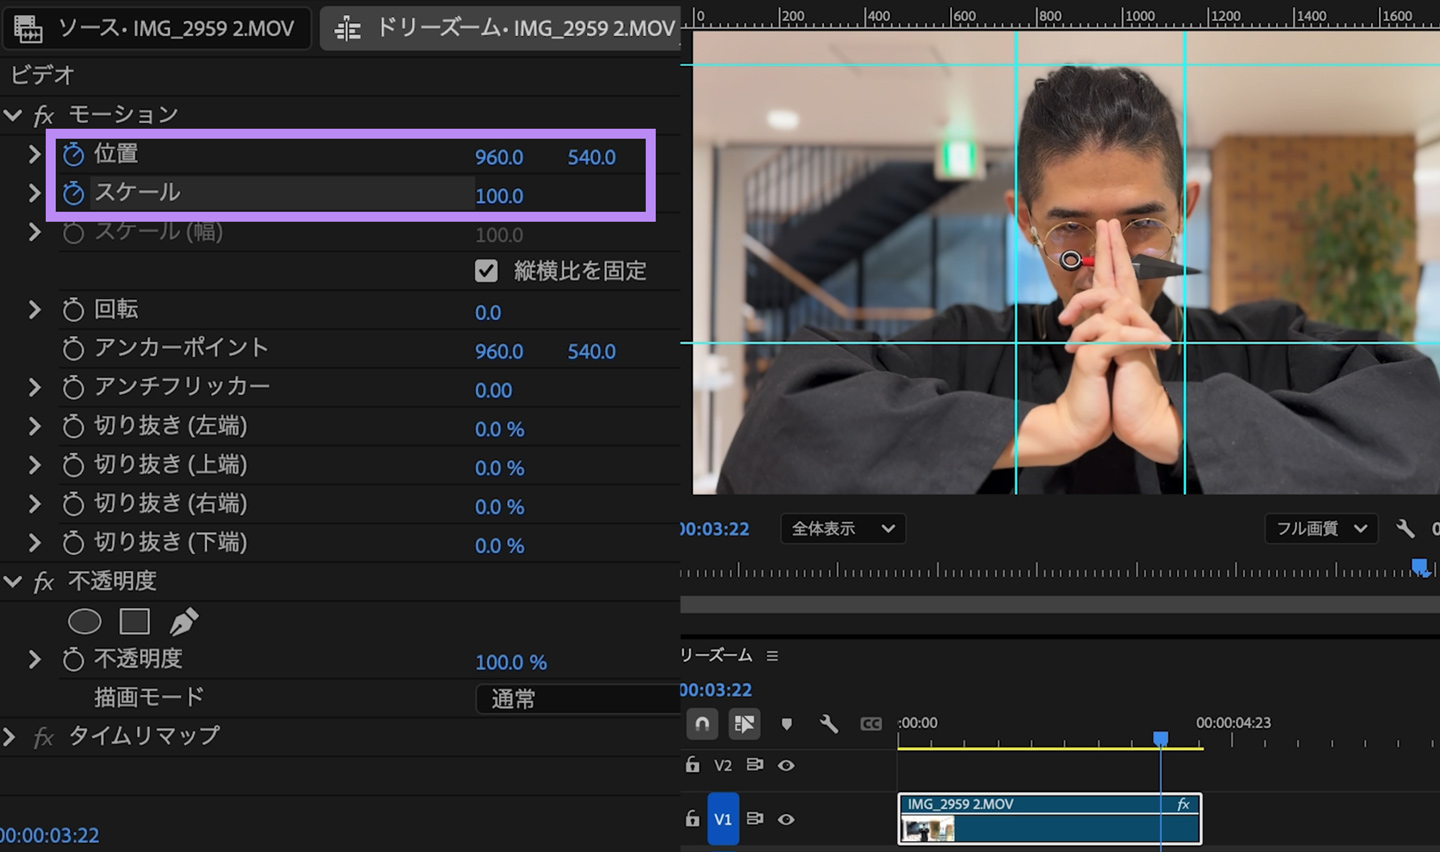Expand the 回転 property row
1440x852 pixels.
[x=35, y=310]
